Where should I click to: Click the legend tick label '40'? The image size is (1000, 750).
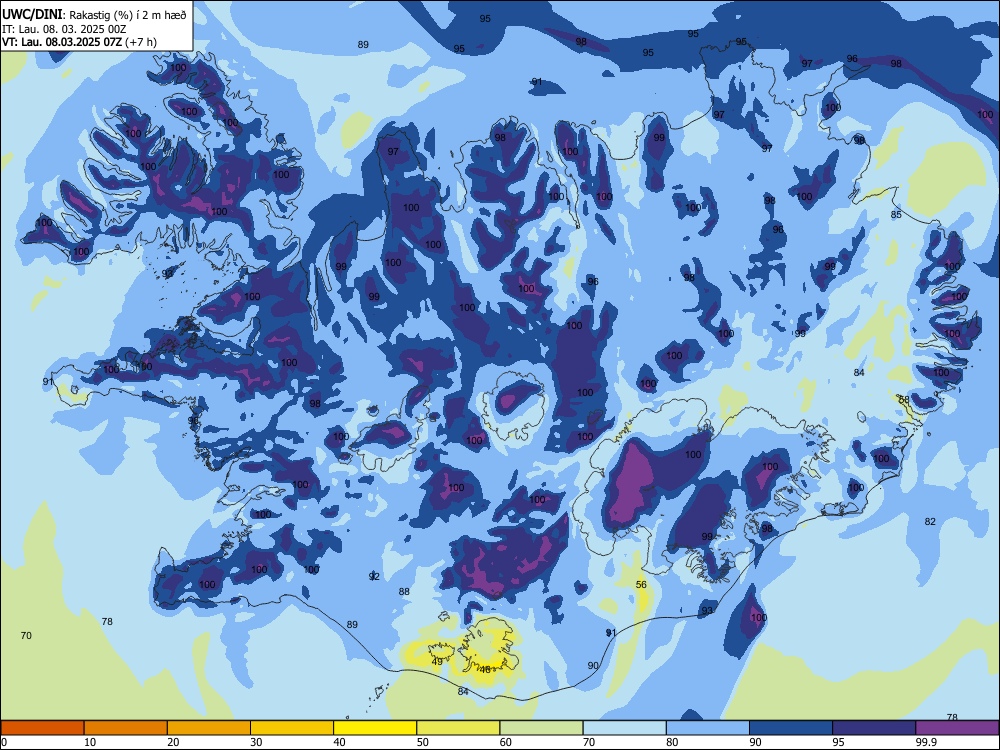pos(340,742)
